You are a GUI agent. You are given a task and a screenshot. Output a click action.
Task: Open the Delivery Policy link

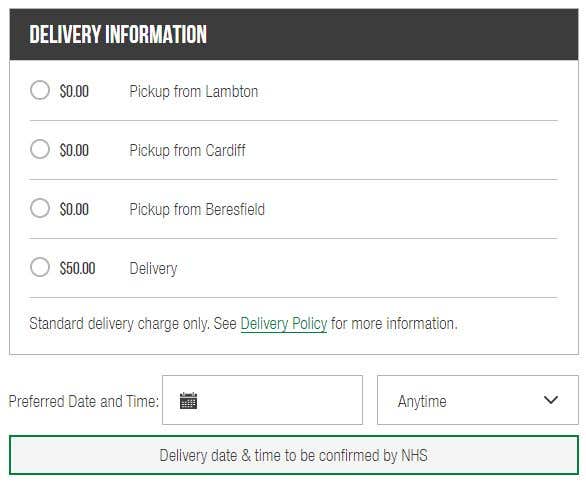[x=284, y=324]
